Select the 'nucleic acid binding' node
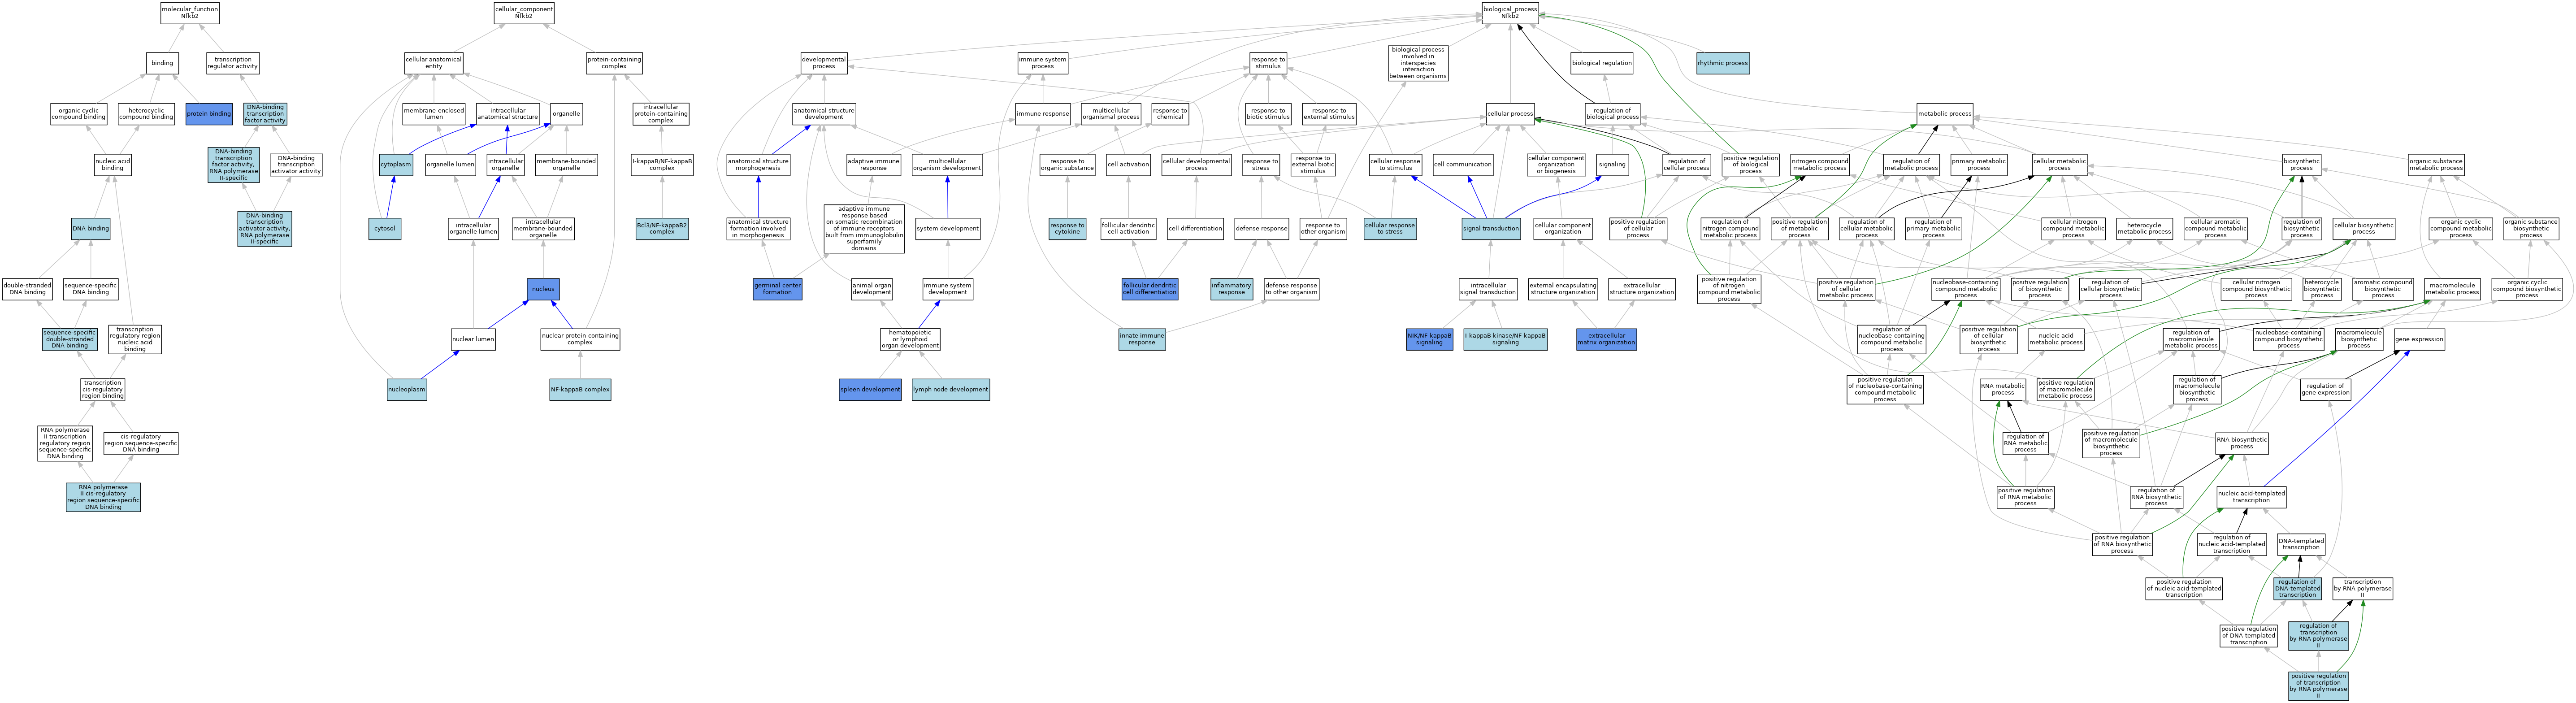 pyautogui.click(x=113, y=164)
